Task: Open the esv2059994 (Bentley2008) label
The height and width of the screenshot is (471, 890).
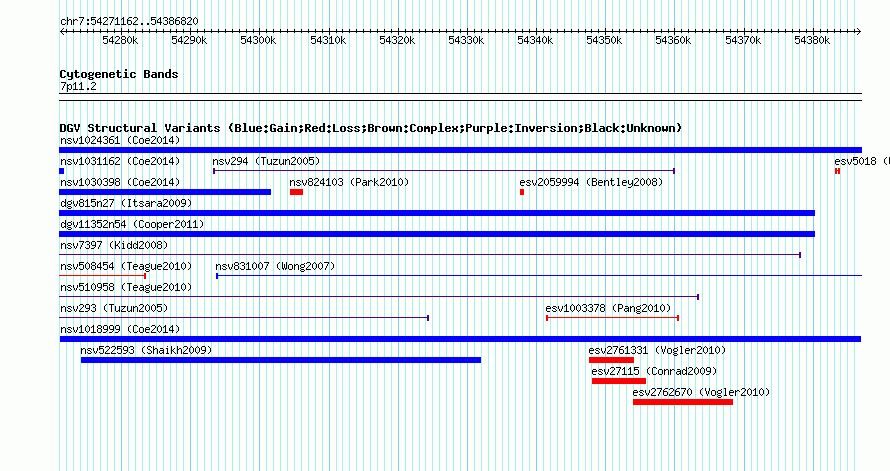Action: pyautogui.click(x=591, y=182)
